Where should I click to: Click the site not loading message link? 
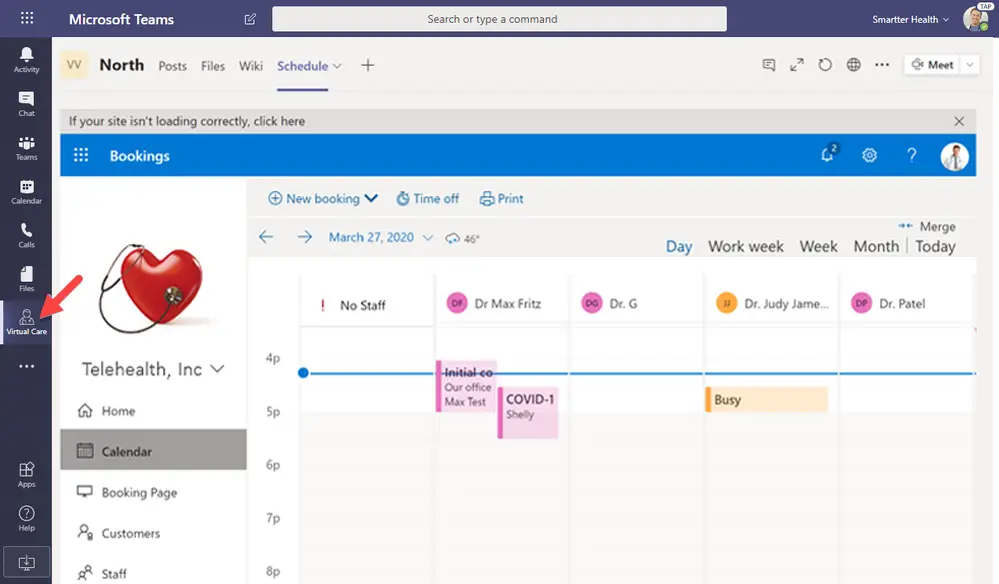click(187, 121)
